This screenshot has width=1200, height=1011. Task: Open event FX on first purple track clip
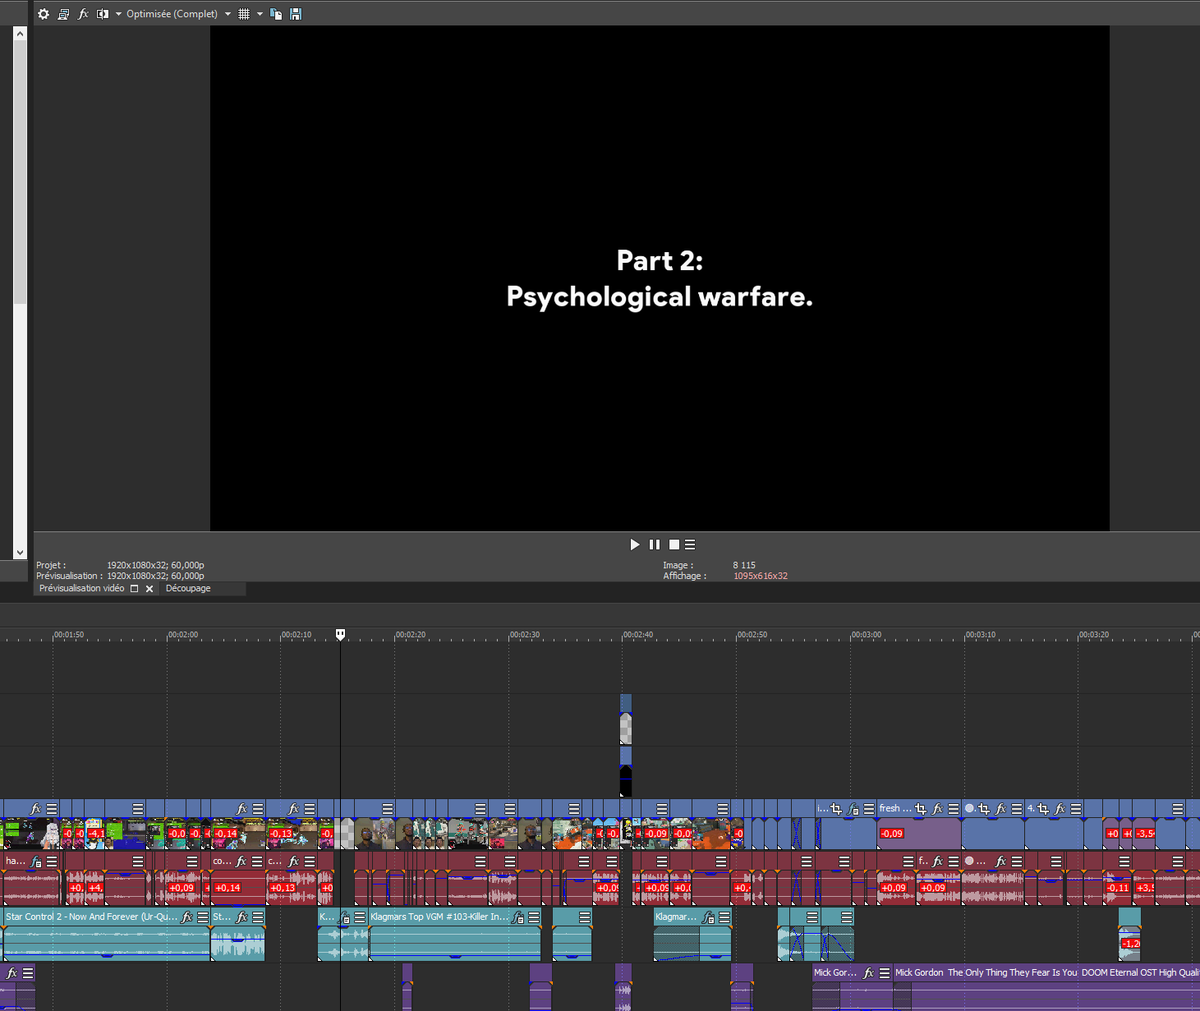[x=12, y=973]
